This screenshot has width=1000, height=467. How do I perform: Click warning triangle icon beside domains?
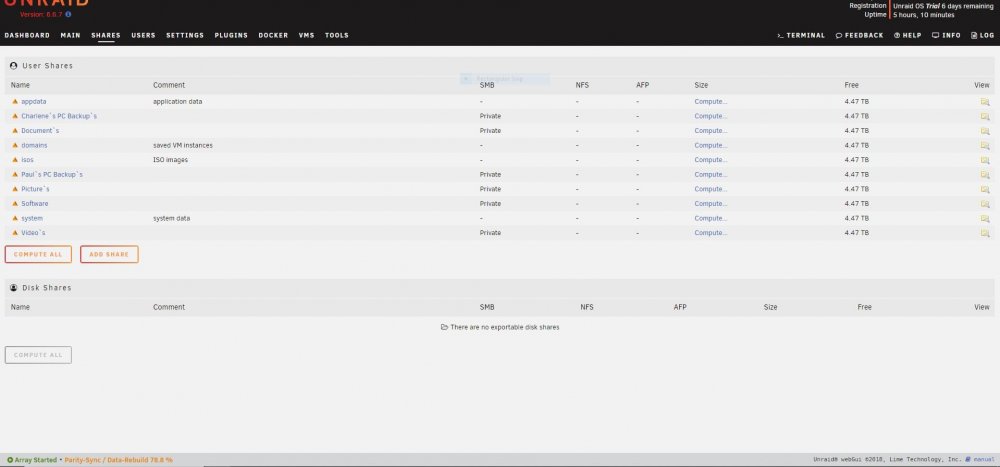(15, 145)
